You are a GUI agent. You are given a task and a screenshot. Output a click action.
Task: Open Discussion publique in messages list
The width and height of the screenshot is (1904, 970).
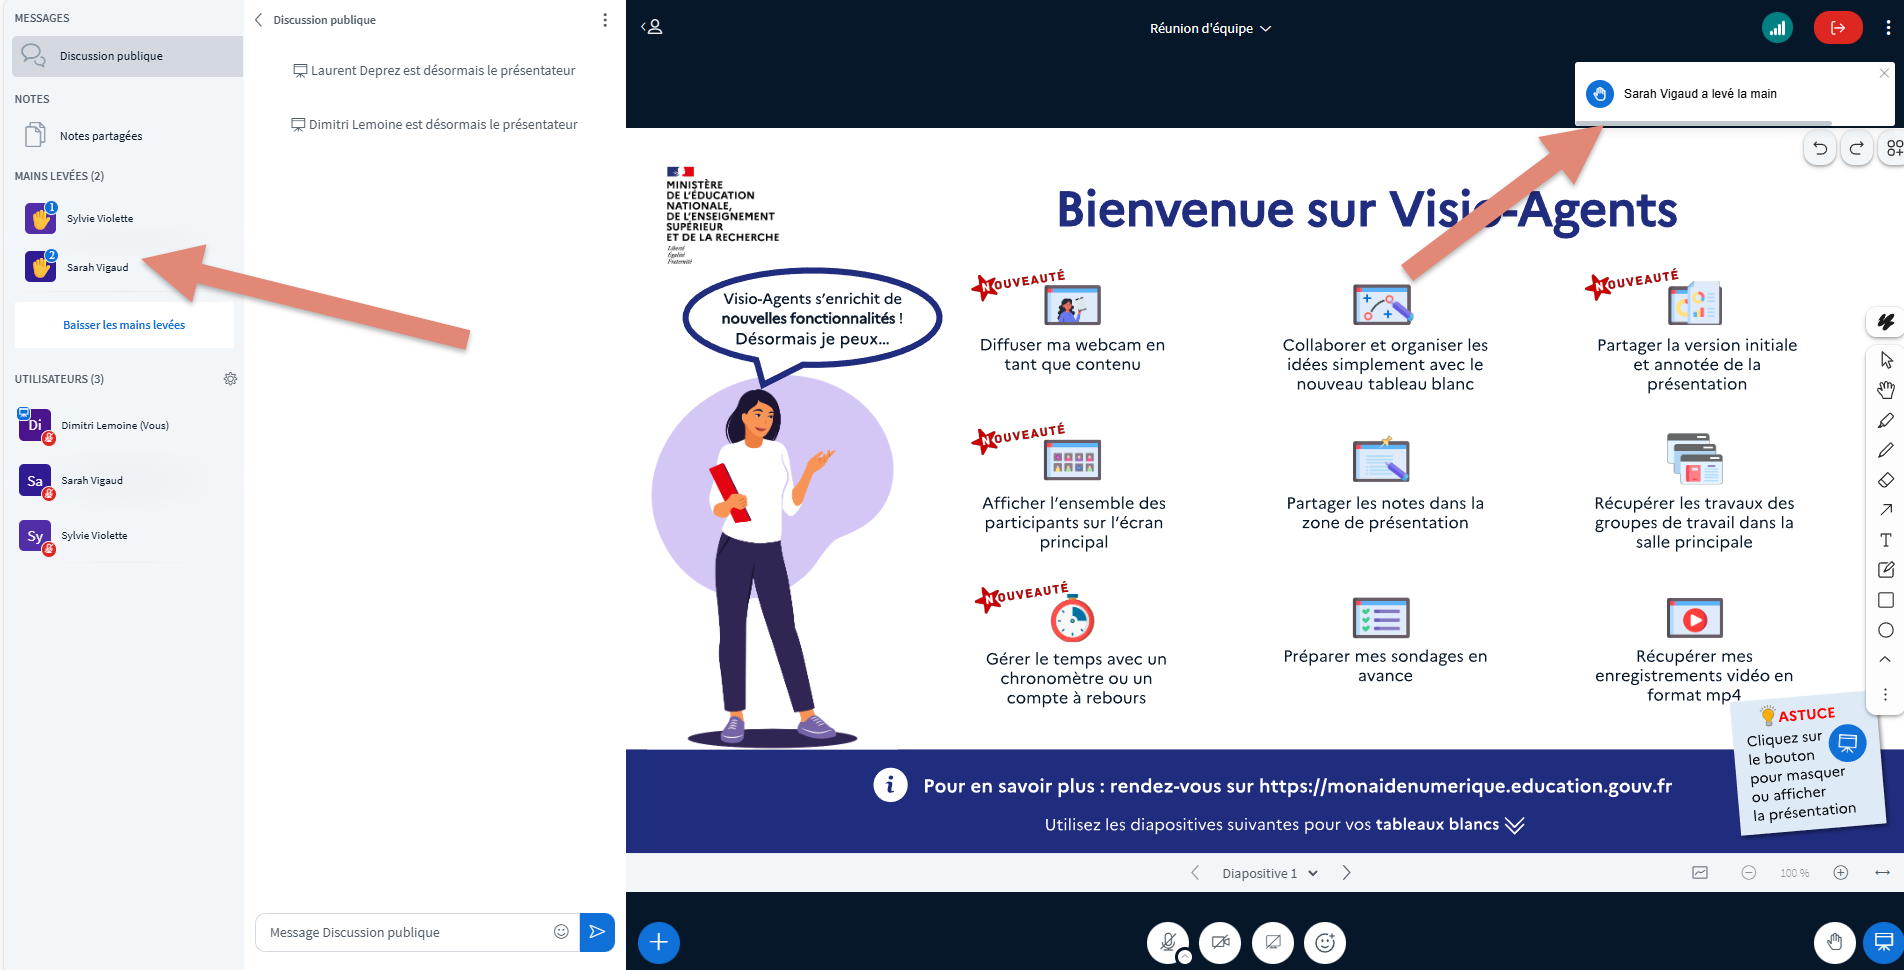(127, 56)
